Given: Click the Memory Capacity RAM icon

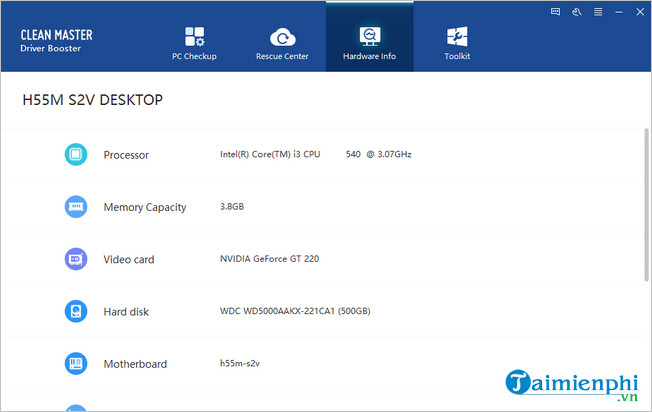Looking at the screenshot, I should (75, 207).
